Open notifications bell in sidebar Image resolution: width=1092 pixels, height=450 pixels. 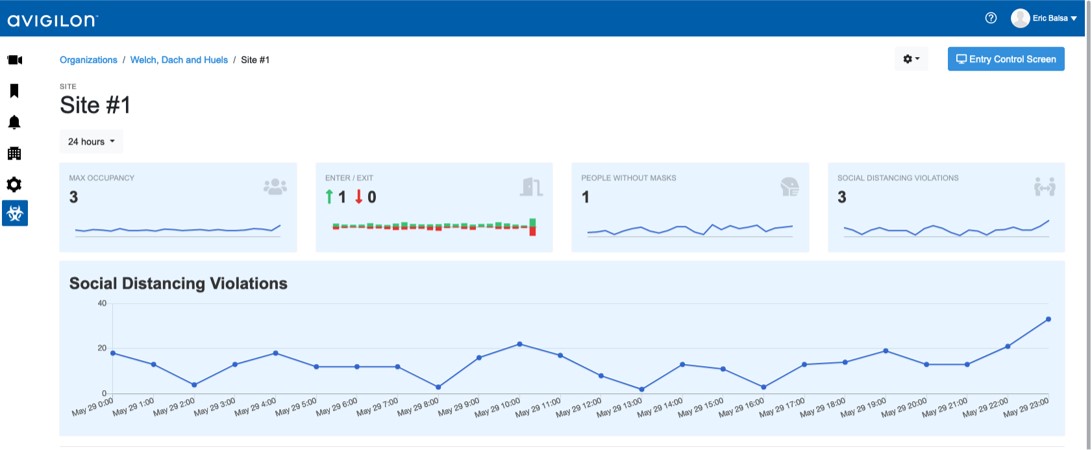pyautogui.click(x=14, y=122)
